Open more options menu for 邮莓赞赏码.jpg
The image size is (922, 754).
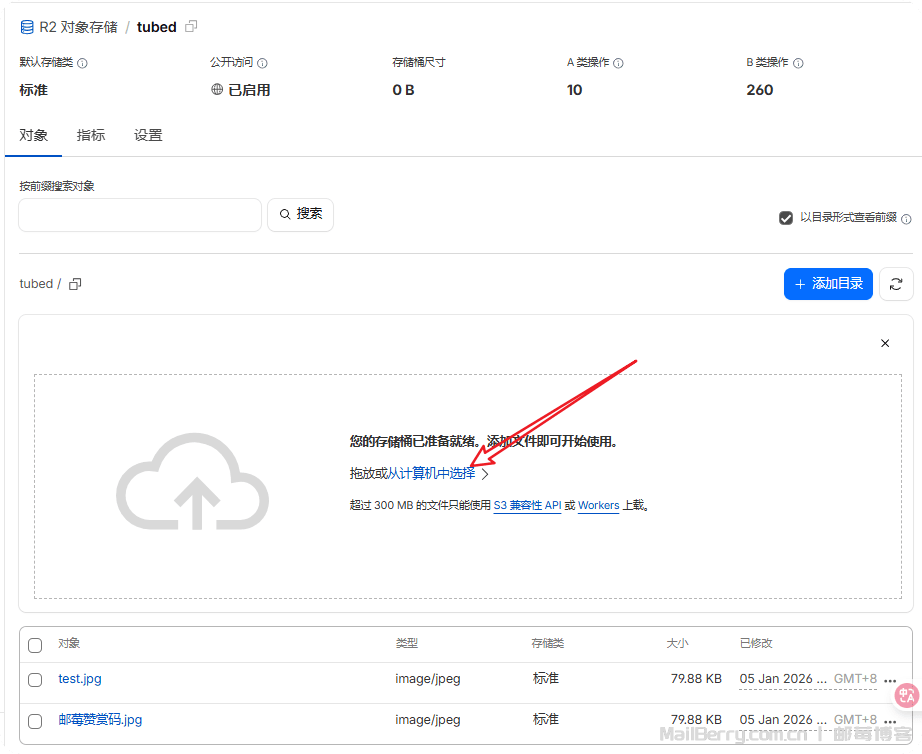[890, 721]
